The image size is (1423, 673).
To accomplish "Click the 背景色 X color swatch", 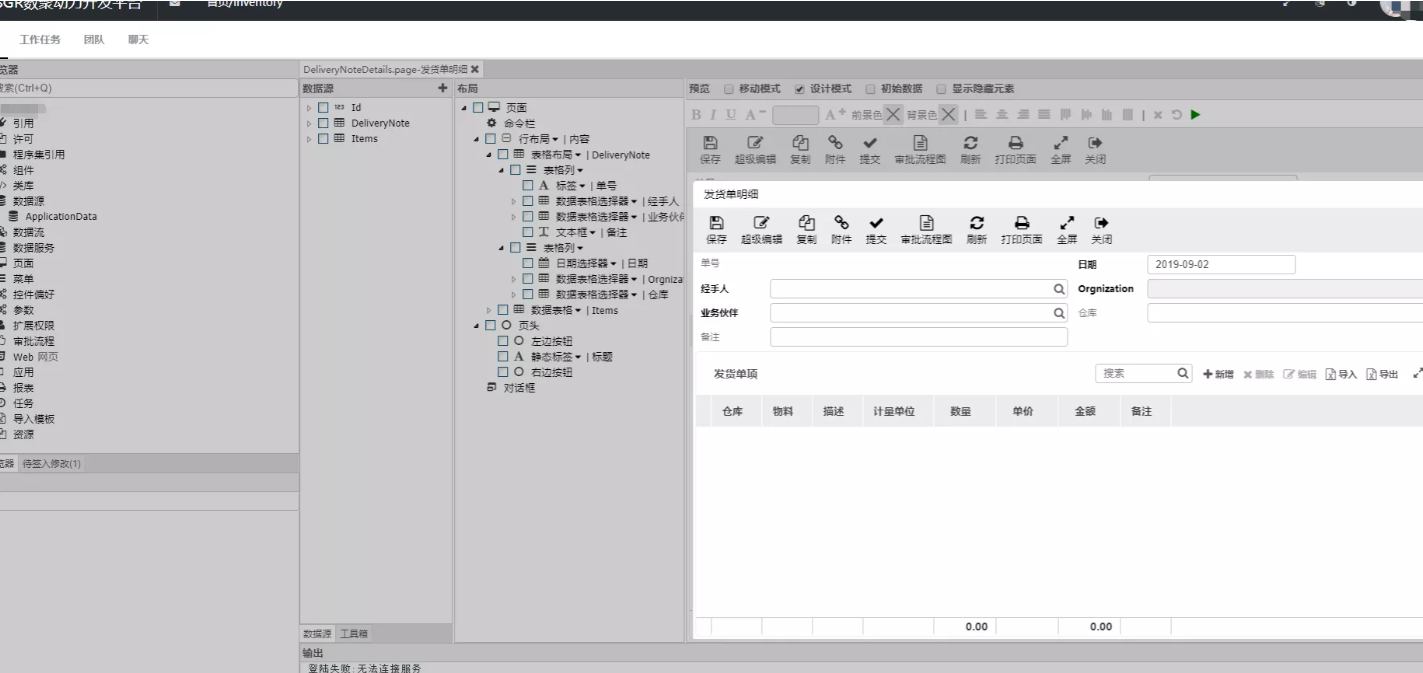I will pyautogui.click(x=948, y=115).
